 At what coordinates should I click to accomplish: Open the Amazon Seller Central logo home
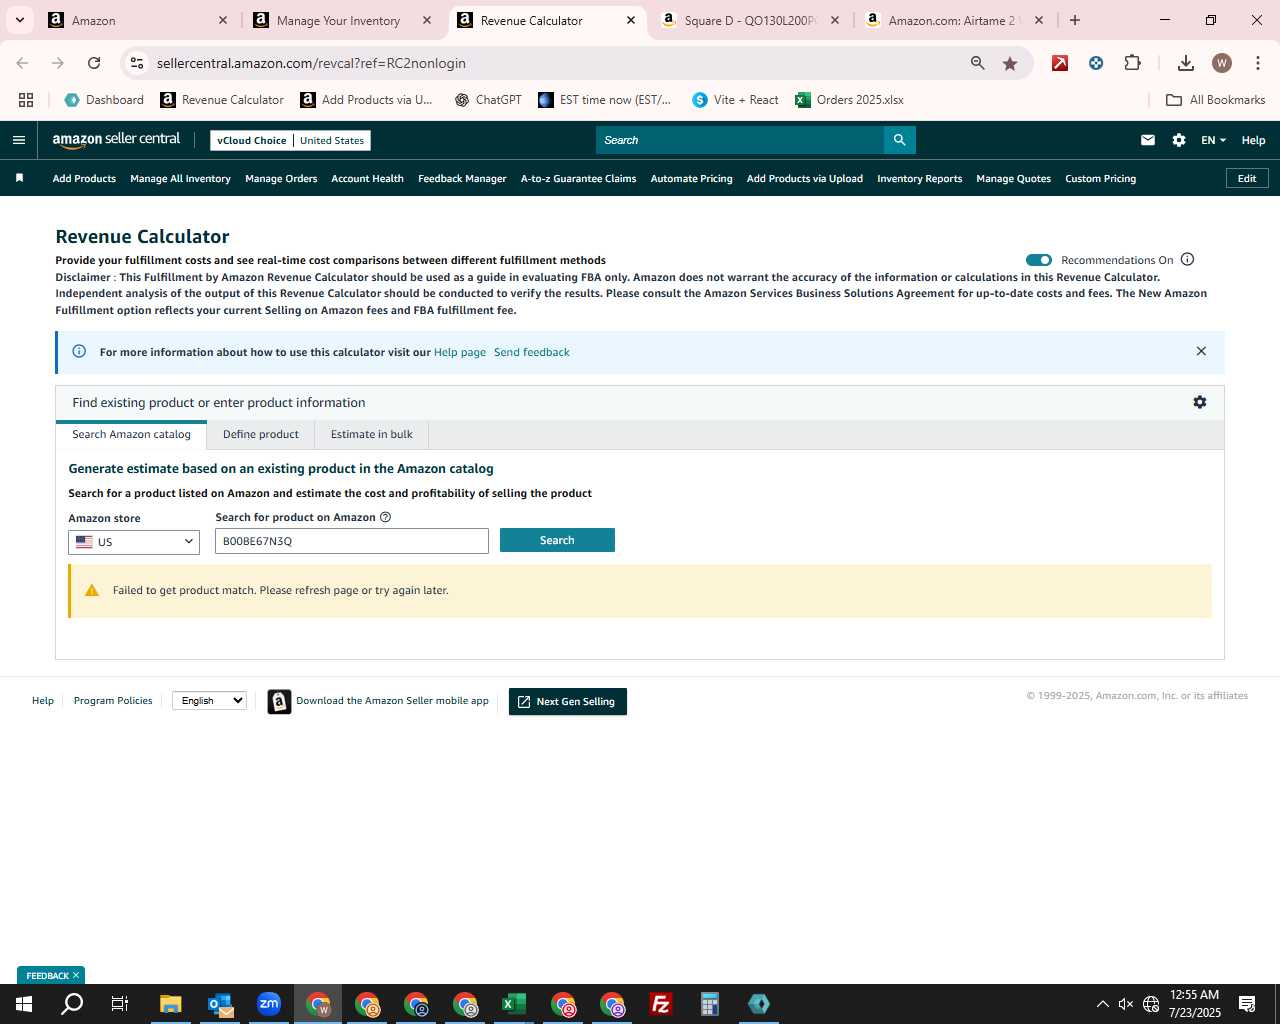(116, 140)
